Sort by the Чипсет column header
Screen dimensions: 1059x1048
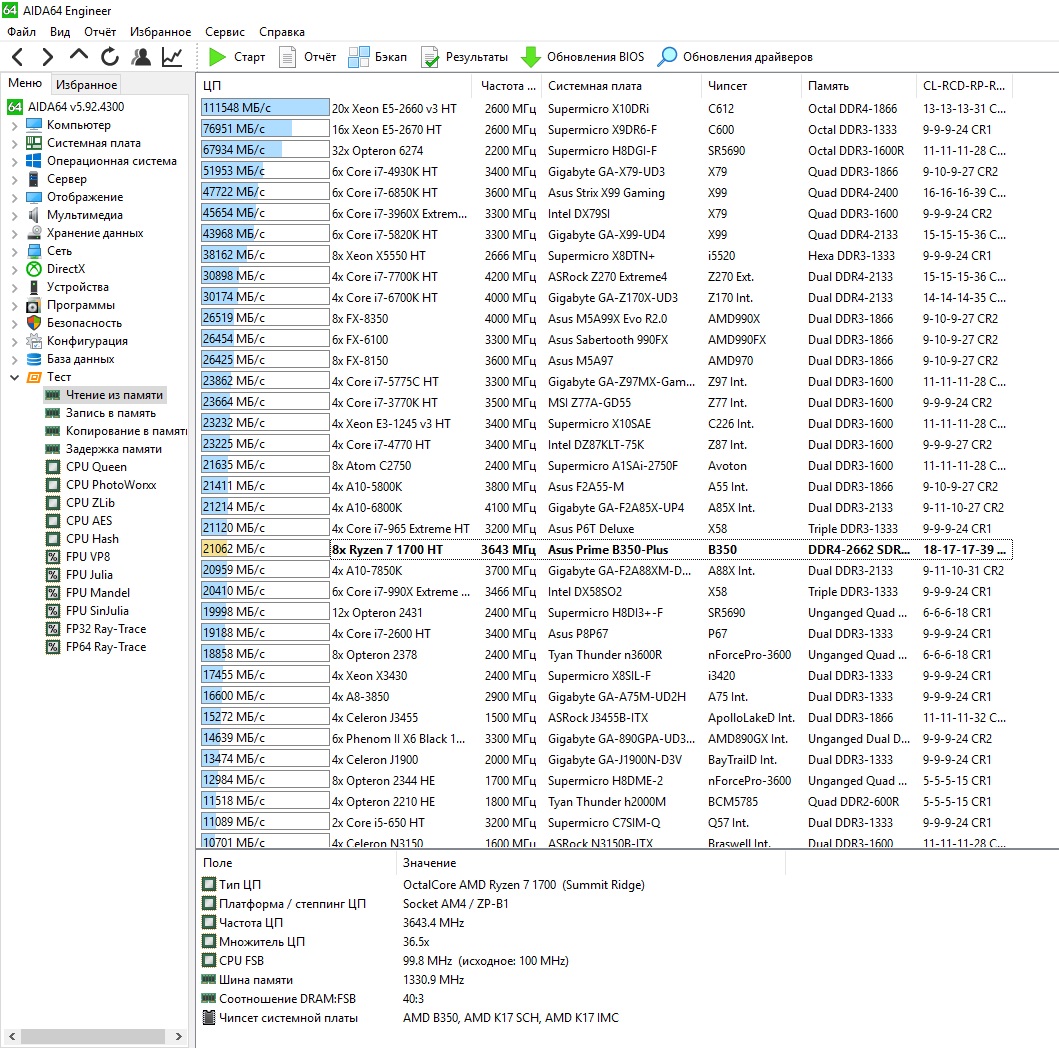(x=751, y=86)
